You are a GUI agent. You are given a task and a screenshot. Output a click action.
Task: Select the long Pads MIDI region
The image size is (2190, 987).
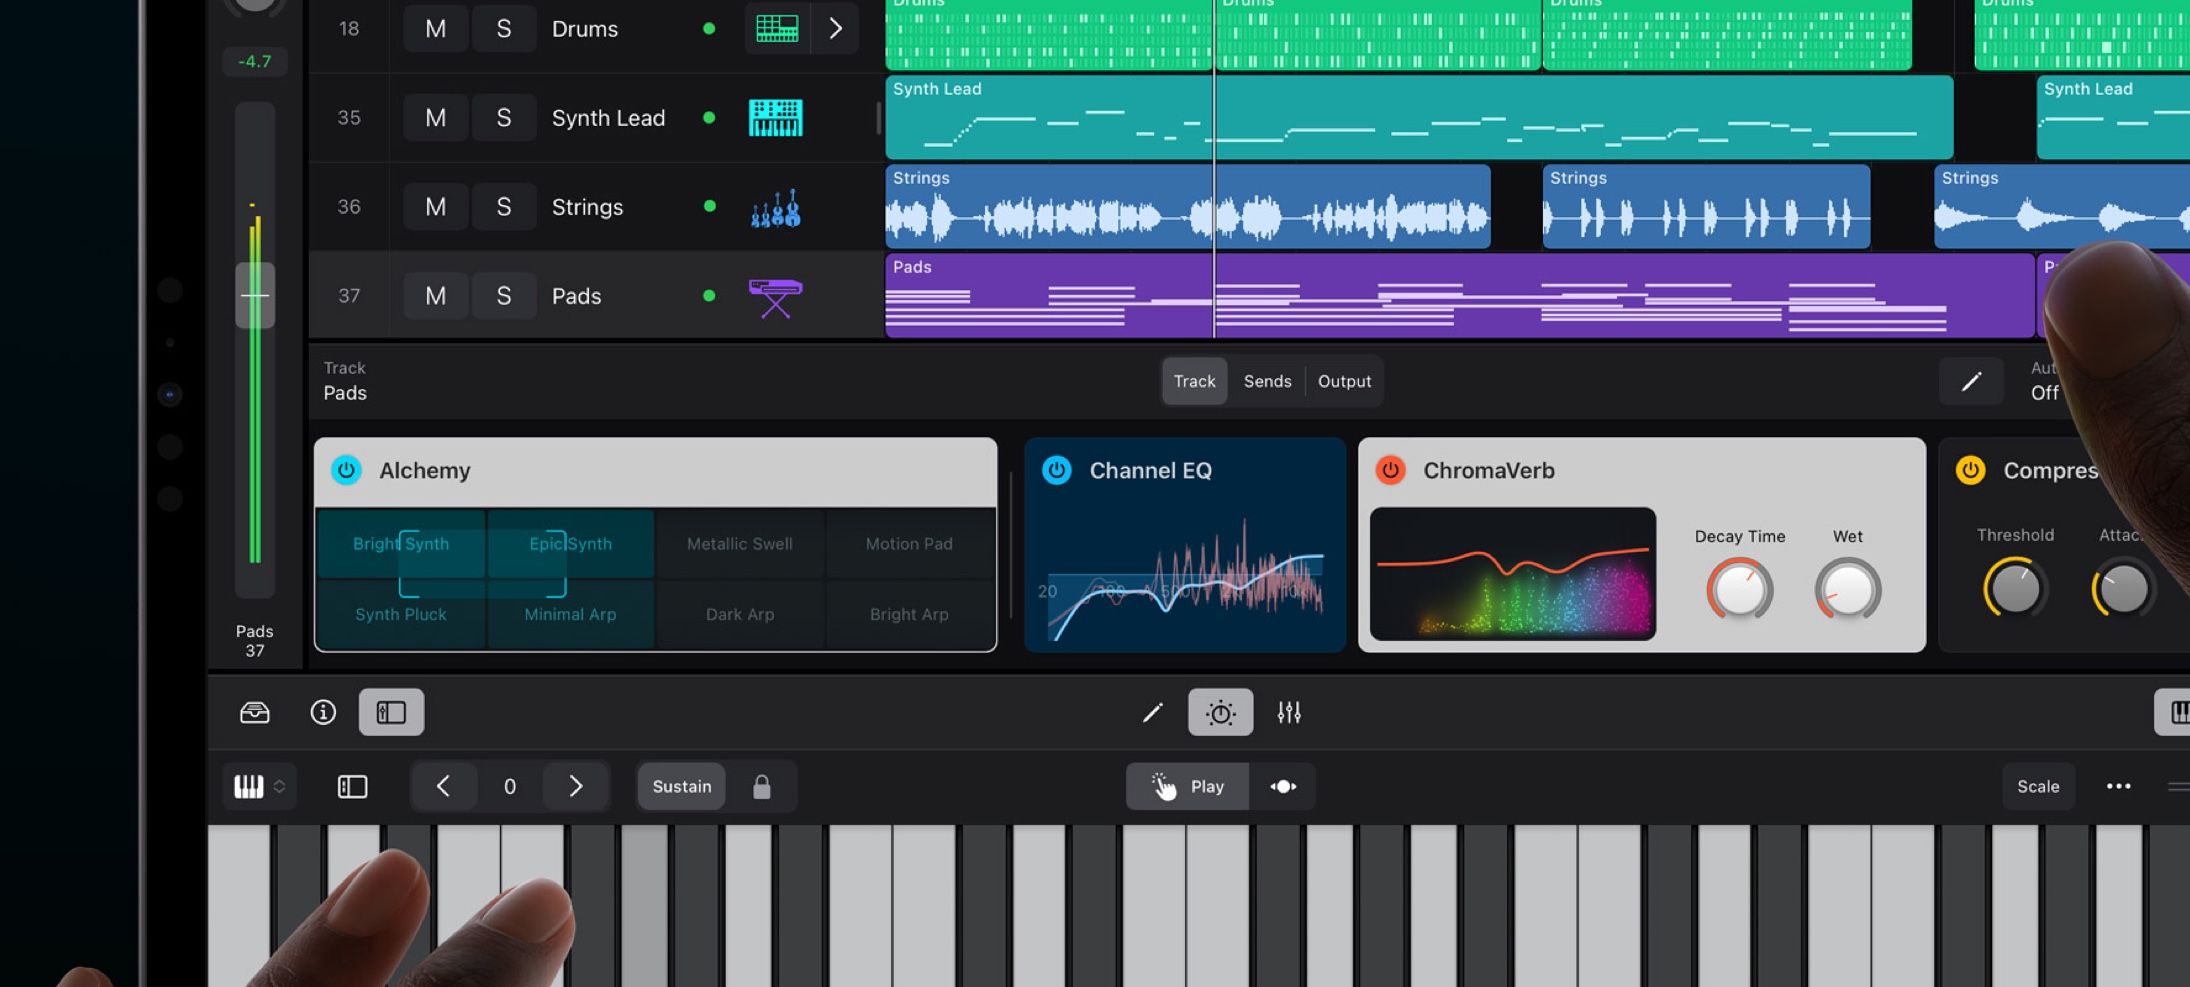click(x=1460, y=296)
